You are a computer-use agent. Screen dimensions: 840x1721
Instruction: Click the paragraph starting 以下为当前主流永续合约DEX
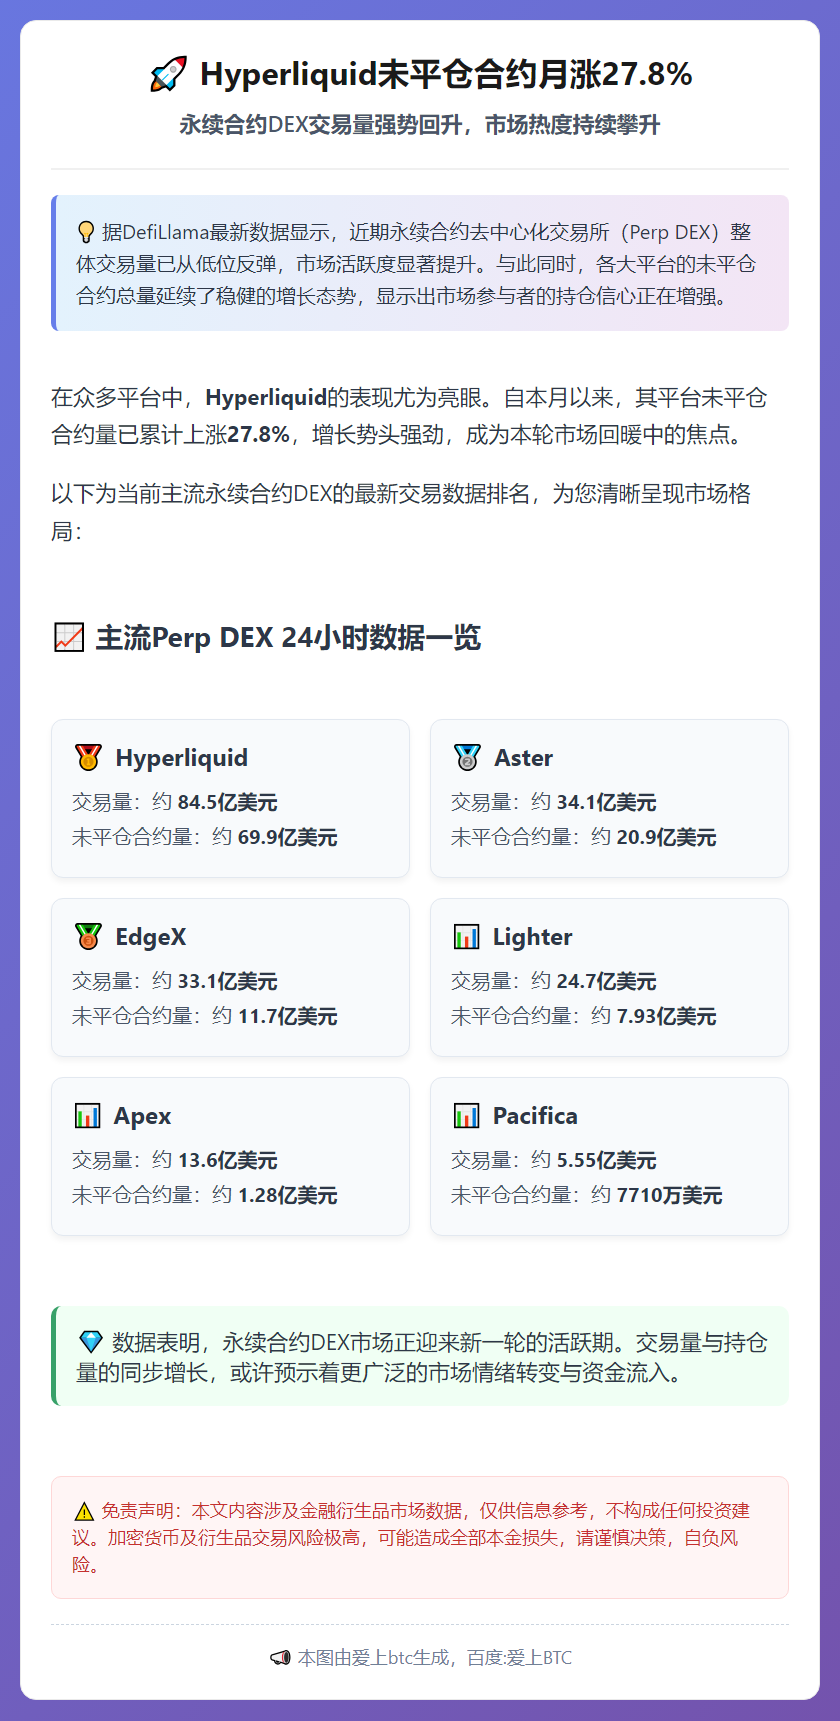401,512
